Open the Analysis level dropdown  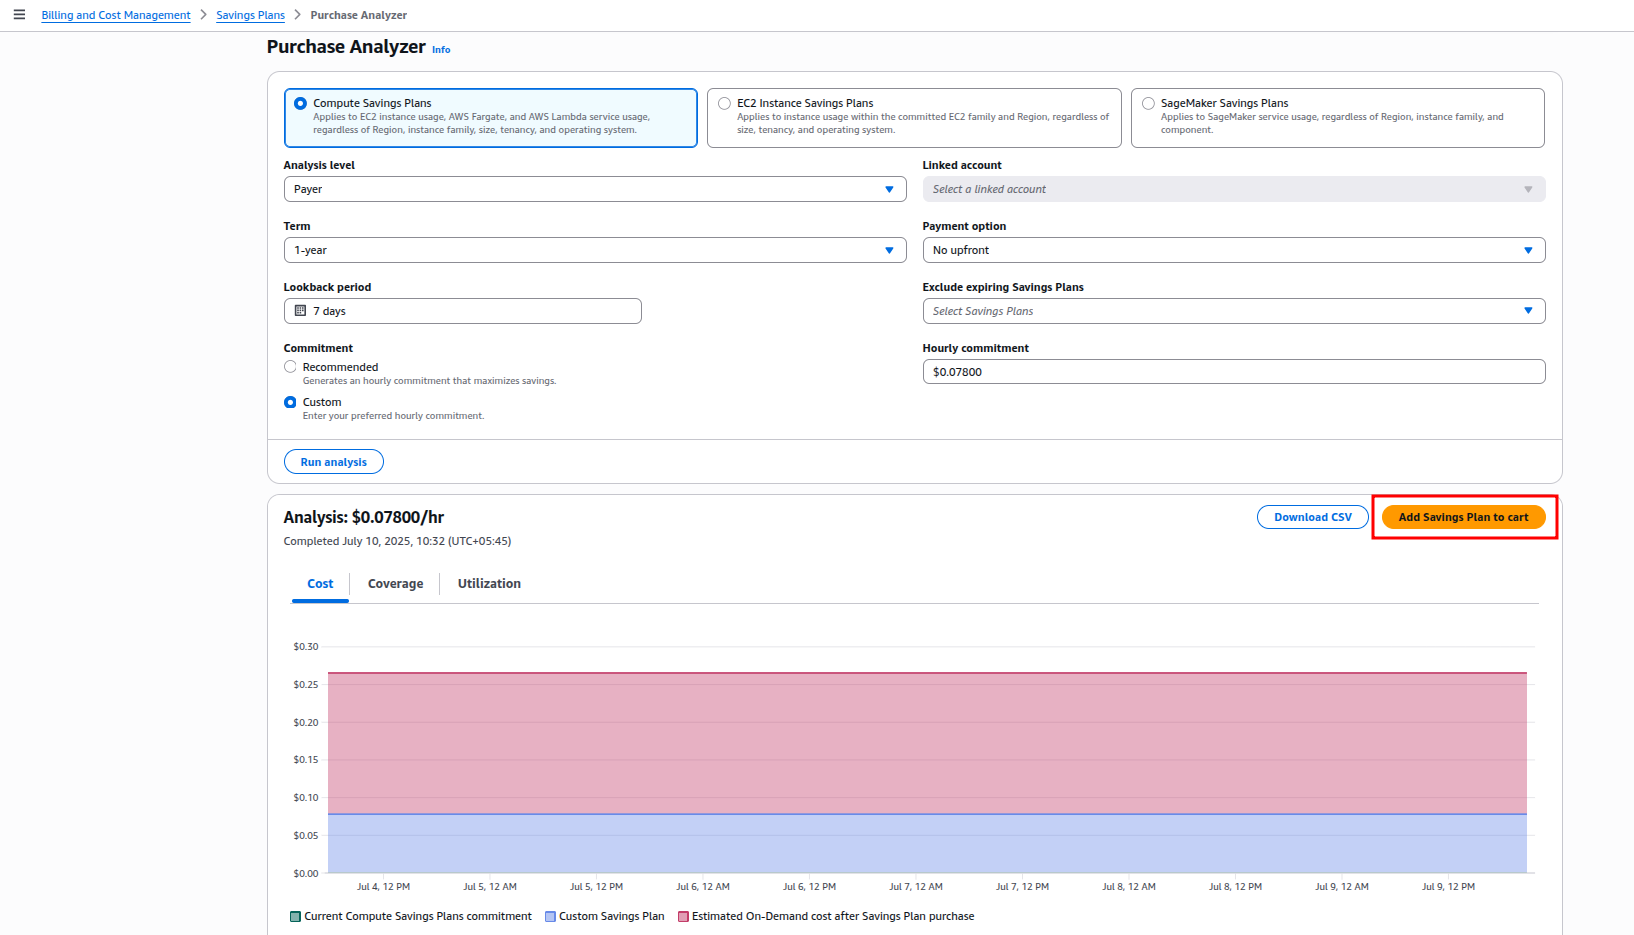pyautogui.click(x=594, y=189)
